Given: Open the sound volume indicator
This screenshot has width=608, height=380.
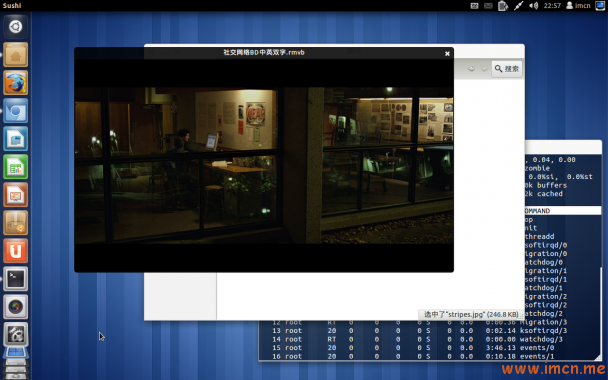Looking at the screenshot, I should pyautogui.click(x=534, y=5).
